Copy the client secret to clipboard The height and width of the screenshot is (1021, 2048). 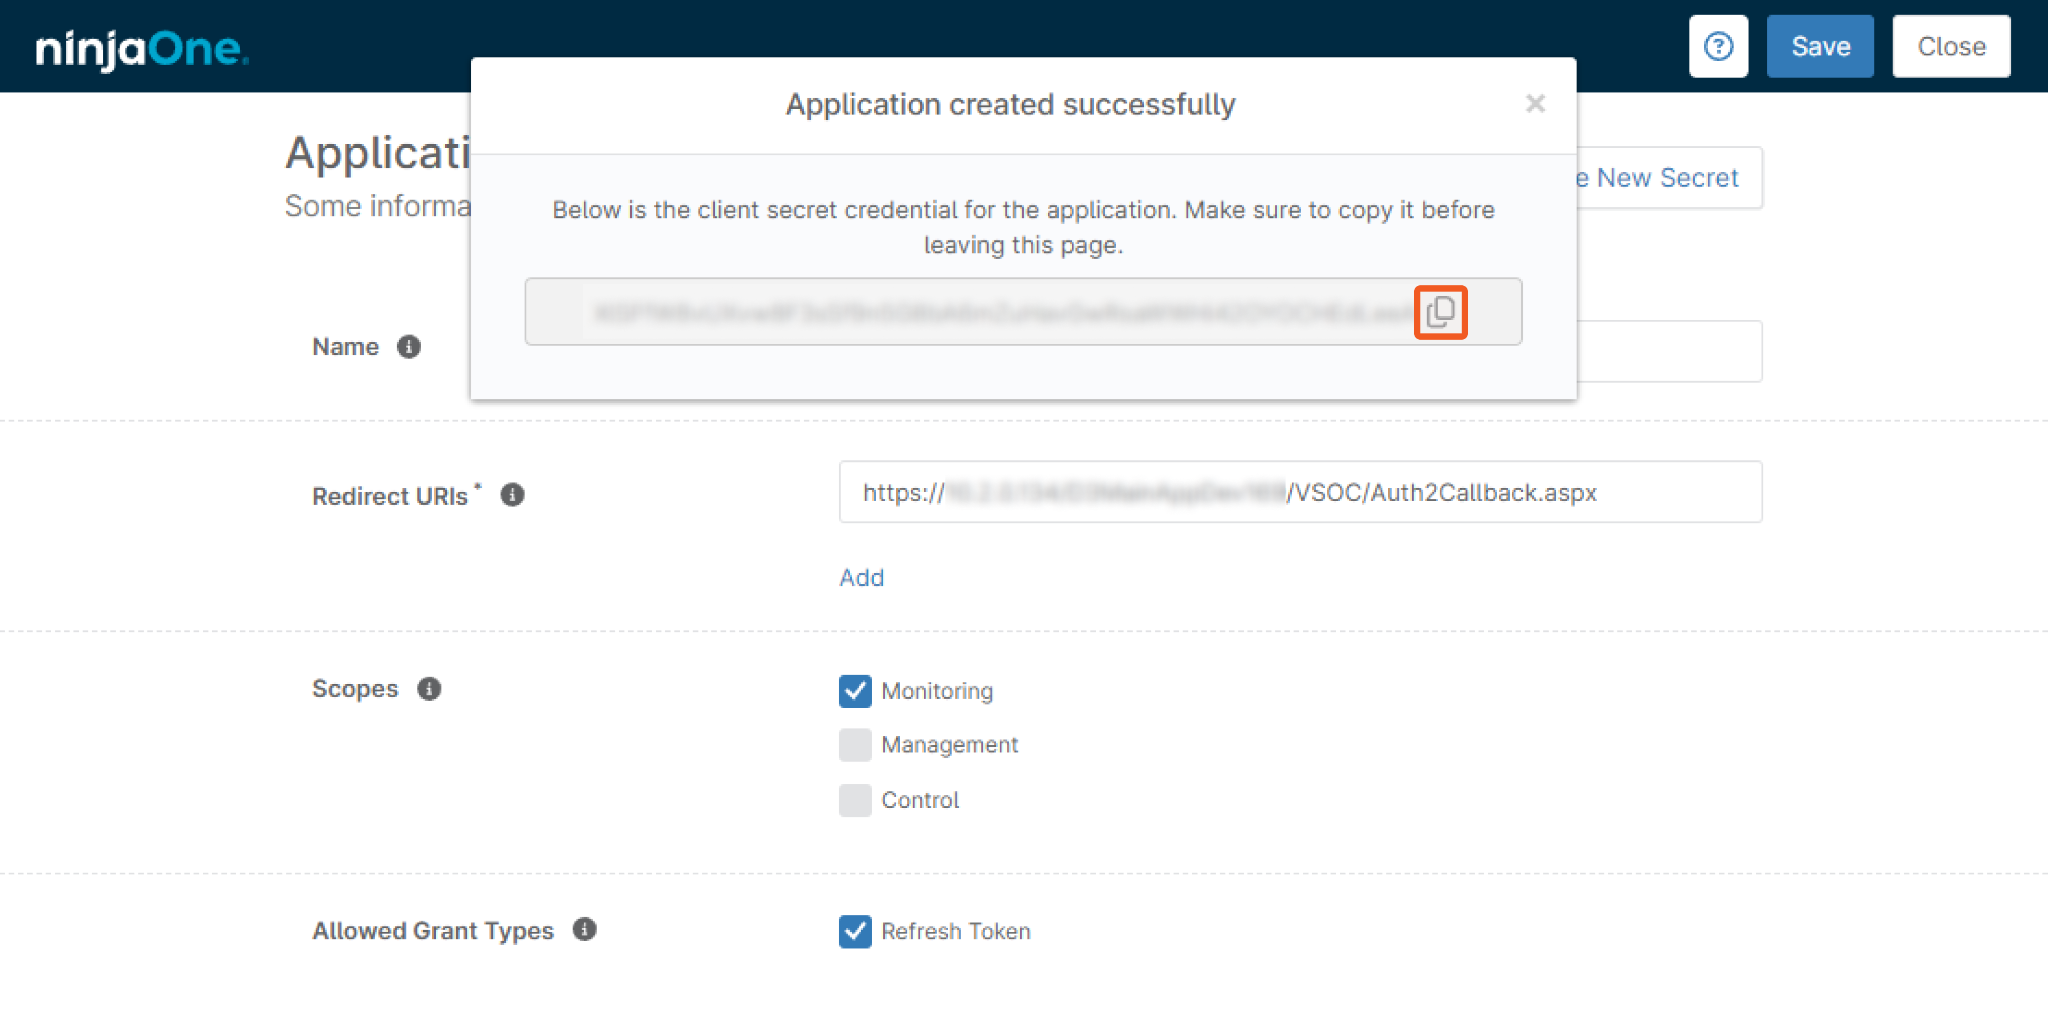(x=1440, y=312)
